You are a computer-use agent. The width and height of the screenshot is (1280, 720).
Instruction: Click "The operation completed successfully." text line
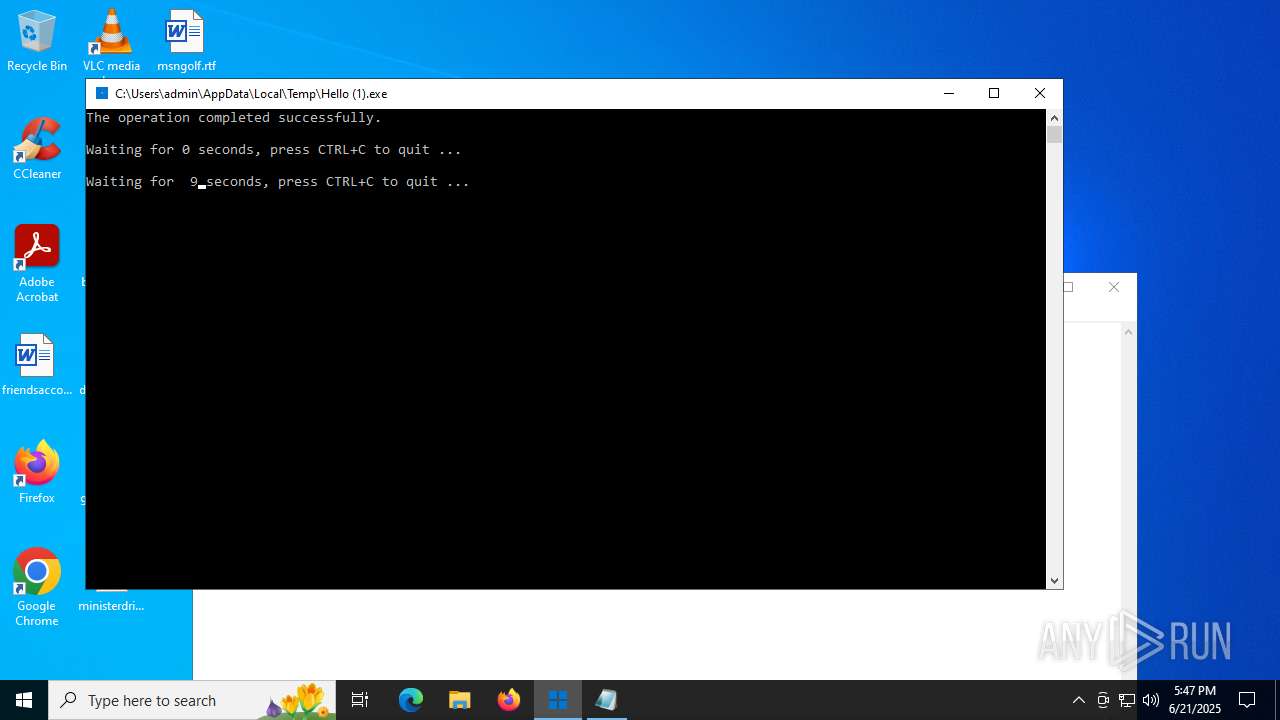pyautogui.click(x=234, y=118)
